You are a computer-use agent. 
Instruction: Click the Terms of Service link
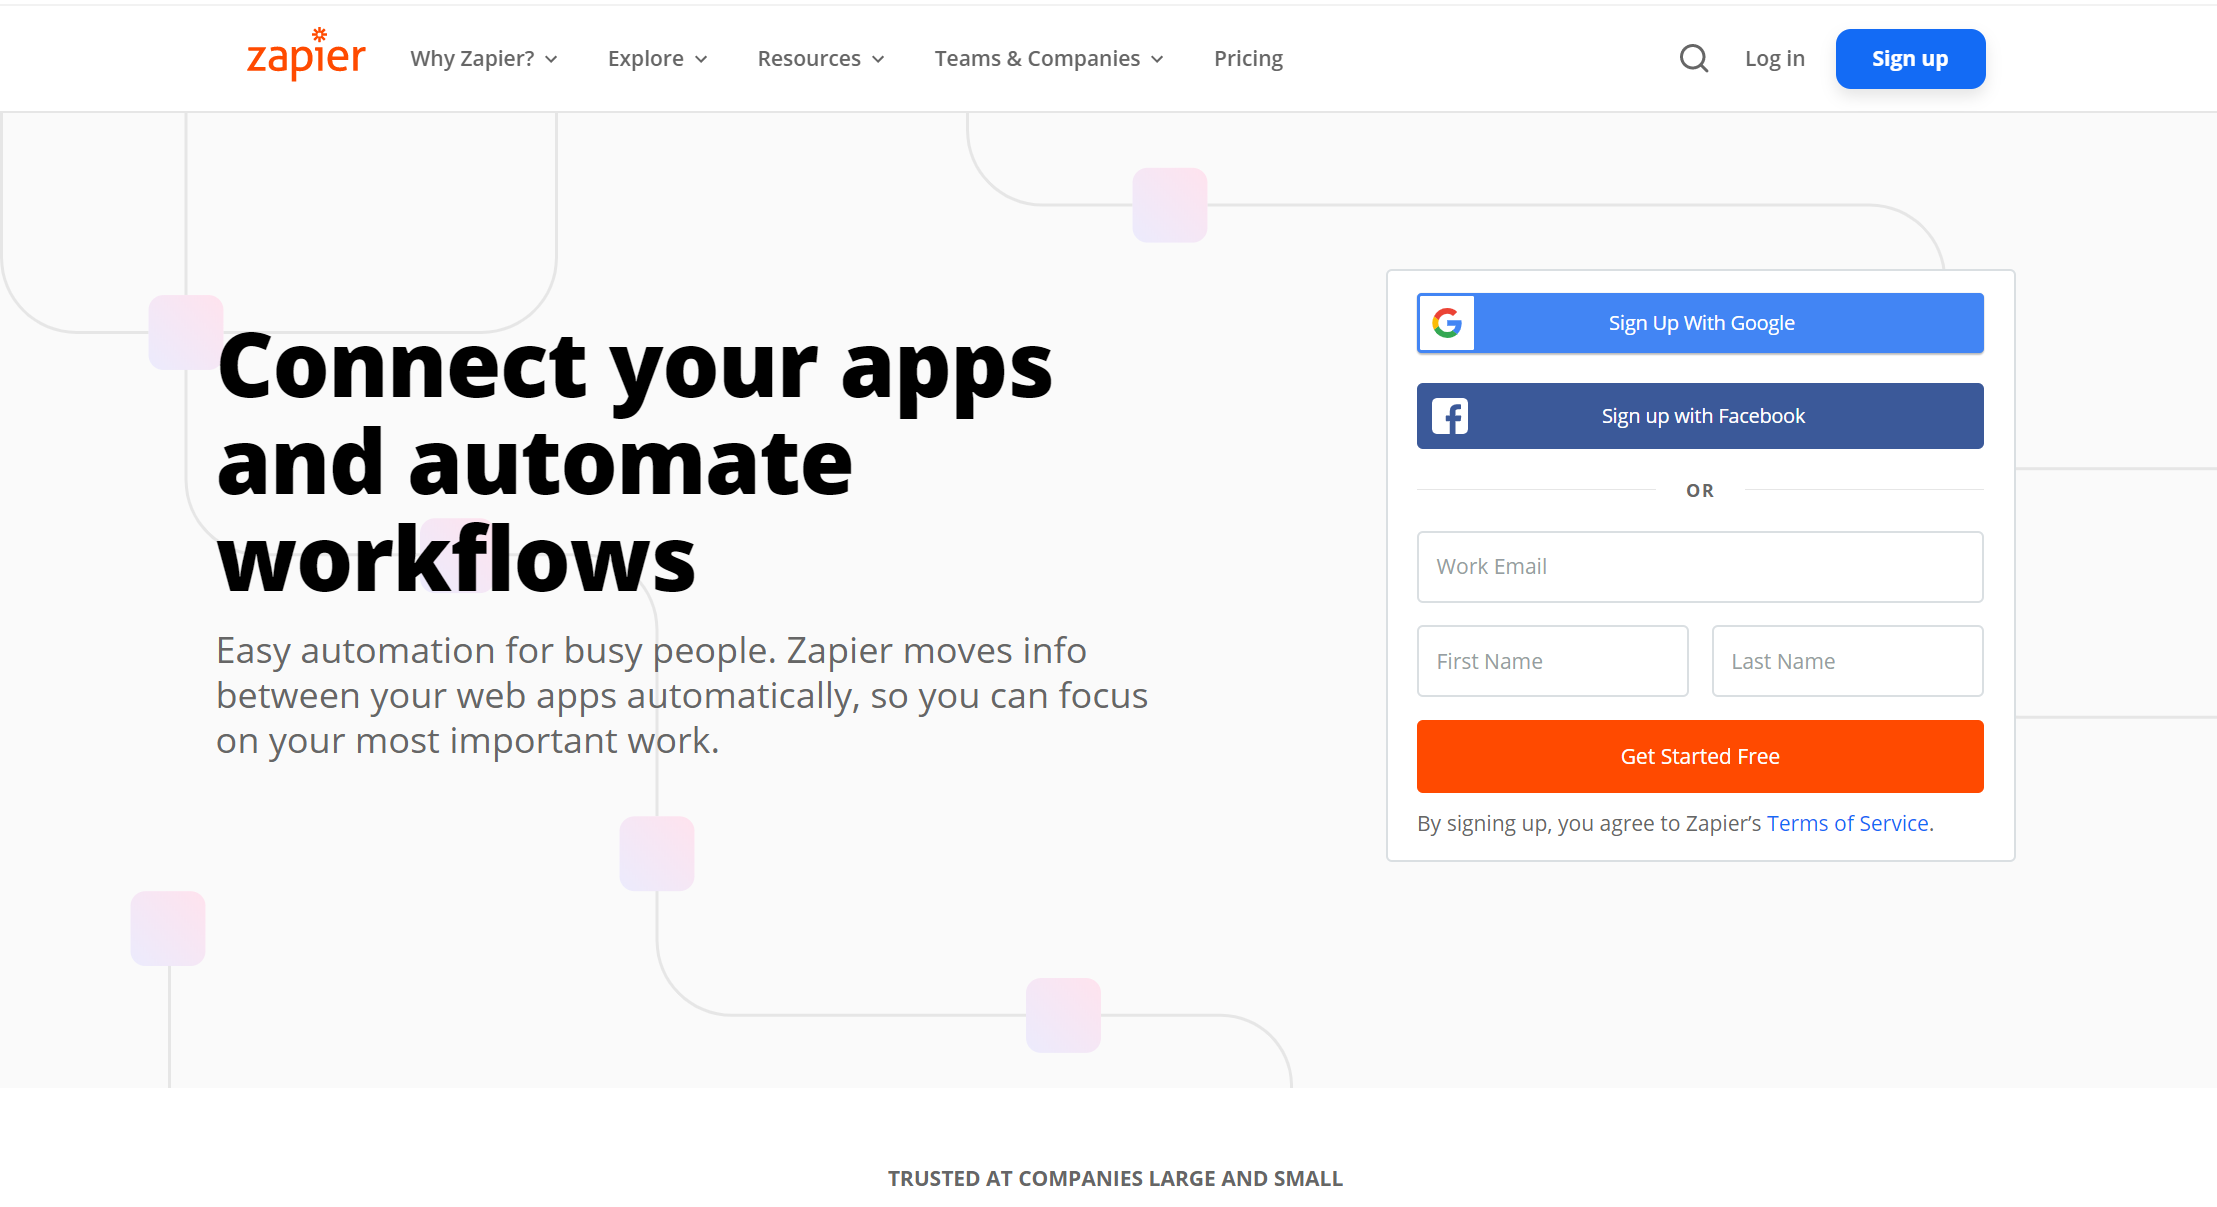pyautogui.click(x=1848, y=822)
